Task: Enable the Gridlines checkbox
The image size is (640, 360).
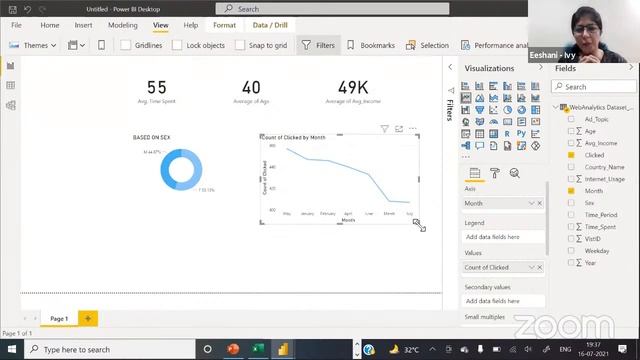Action: click(125, 45)
